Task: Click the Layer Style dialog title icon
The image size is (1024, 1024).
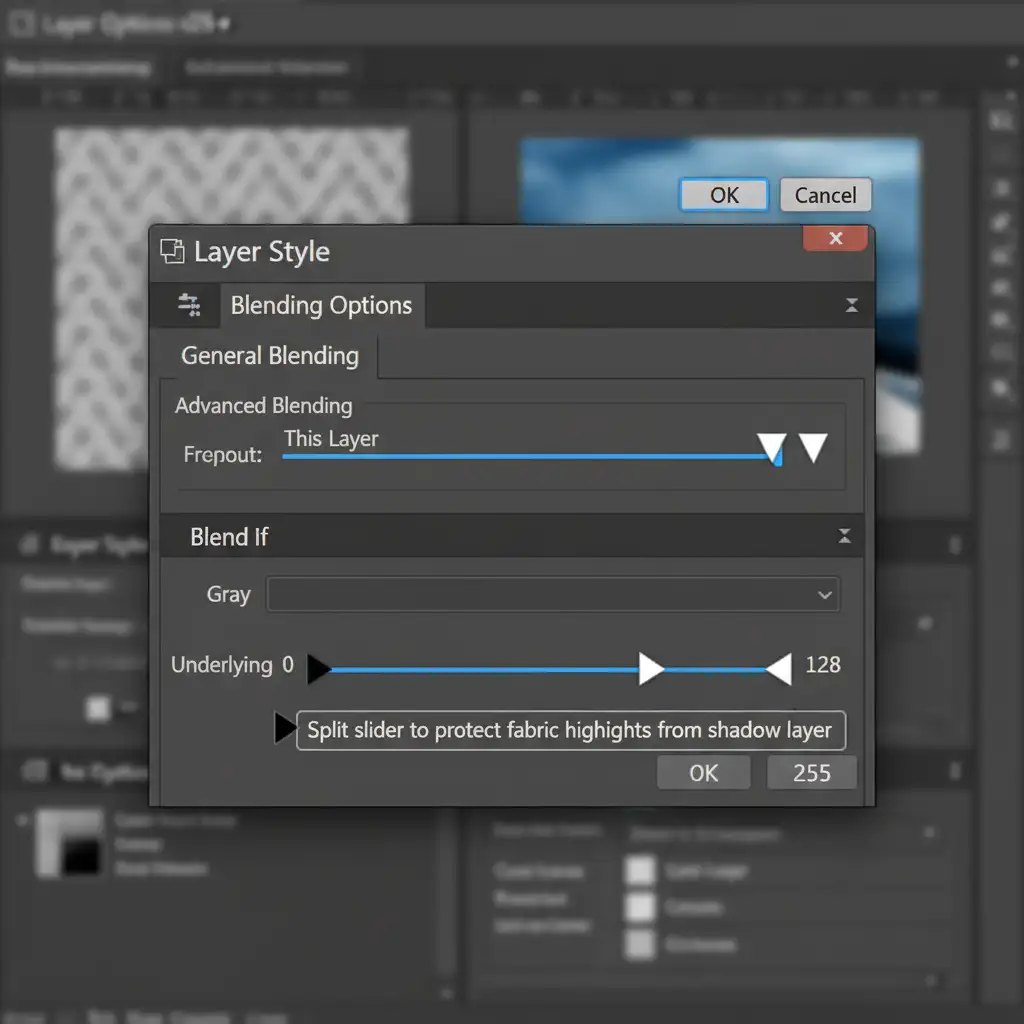Action: point(173,252)
